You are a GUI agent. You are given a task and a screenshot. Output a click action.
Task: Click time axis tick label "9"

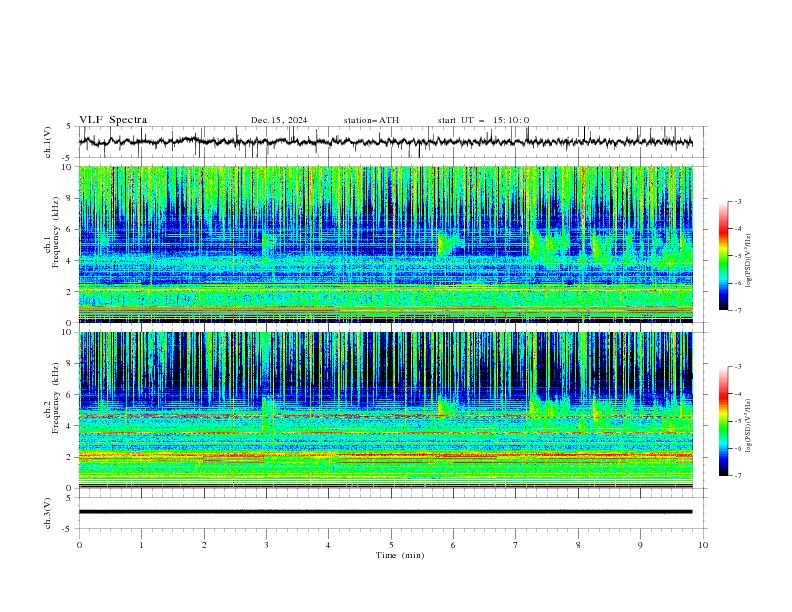pos(640,545)
